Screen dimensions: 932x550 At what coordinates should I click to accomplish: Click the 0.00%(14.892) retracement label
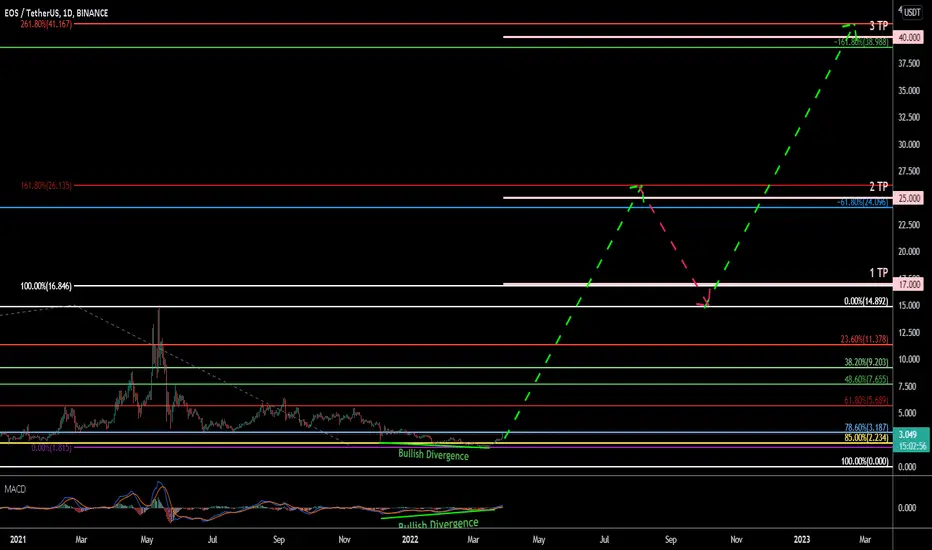point(866,301)
